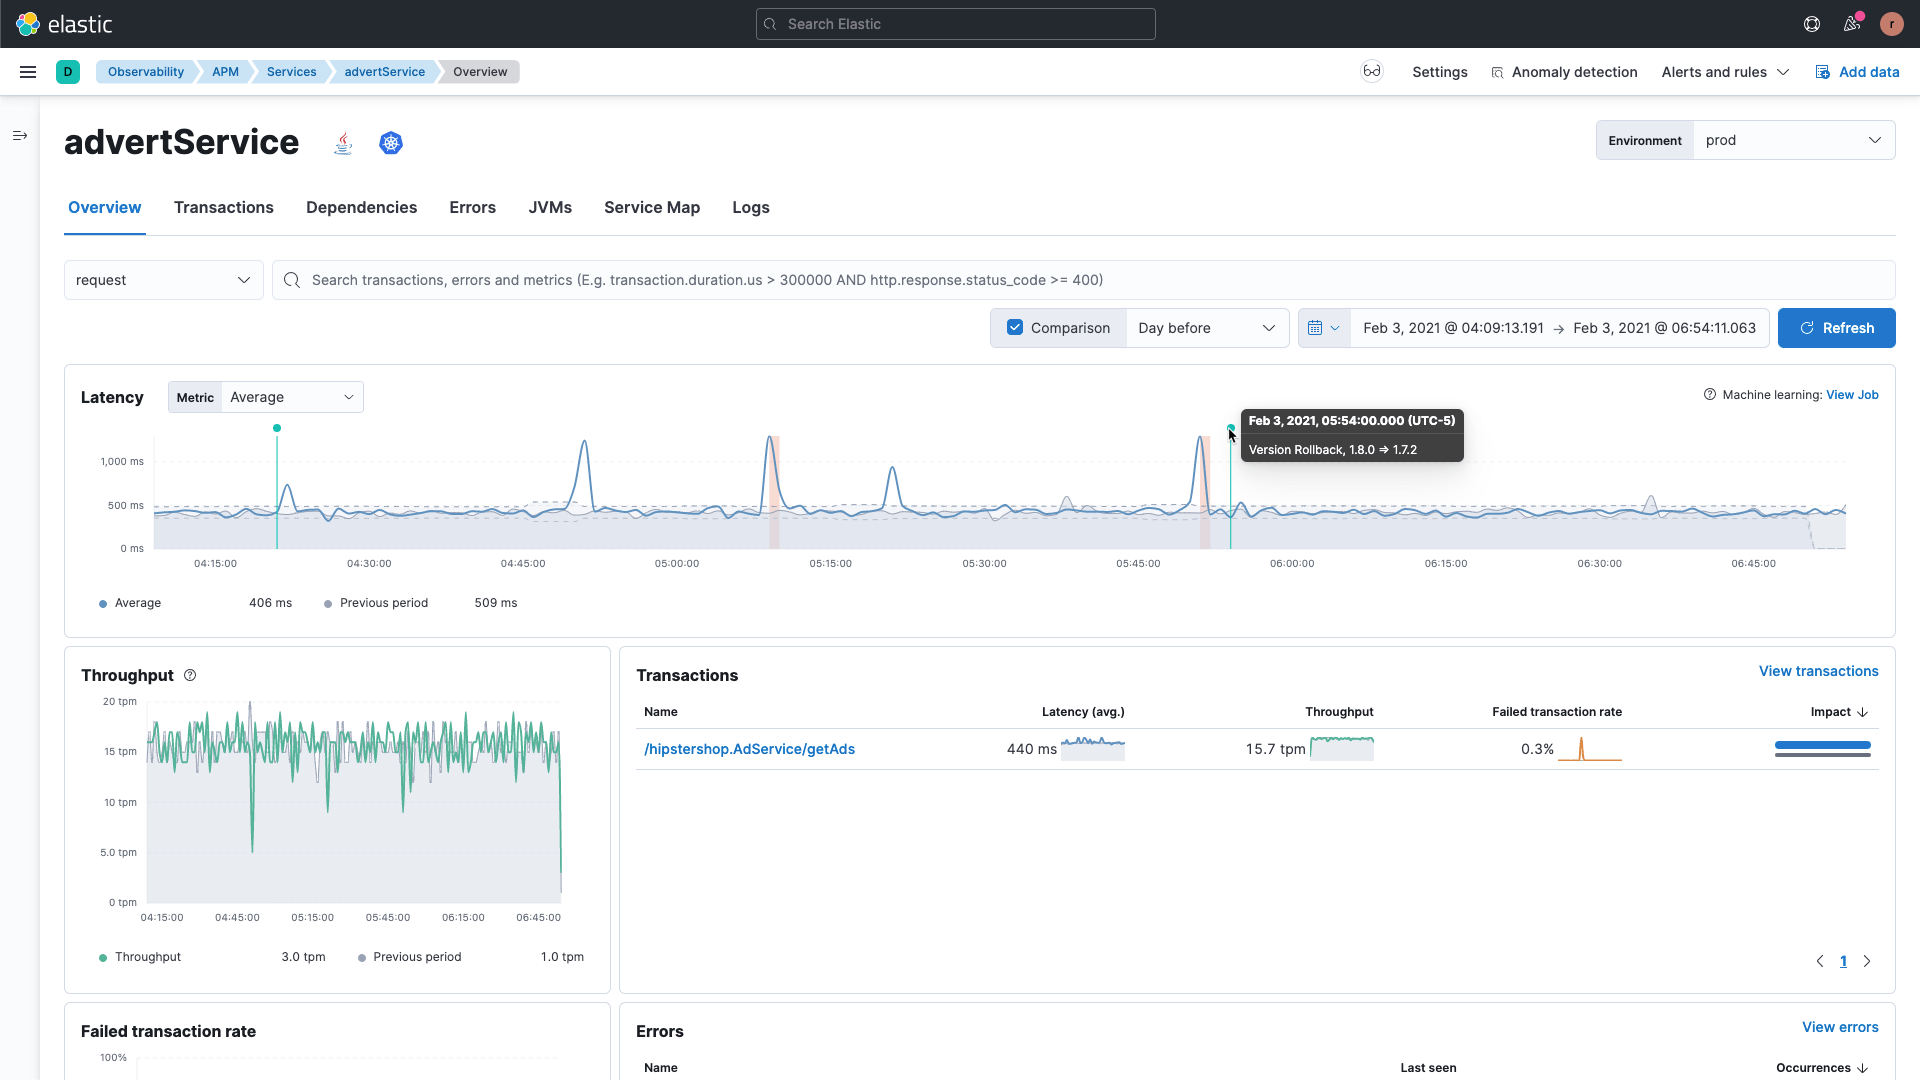Open the calendar quick date menu
Screen dimensions: 1920x1080
1324,328
